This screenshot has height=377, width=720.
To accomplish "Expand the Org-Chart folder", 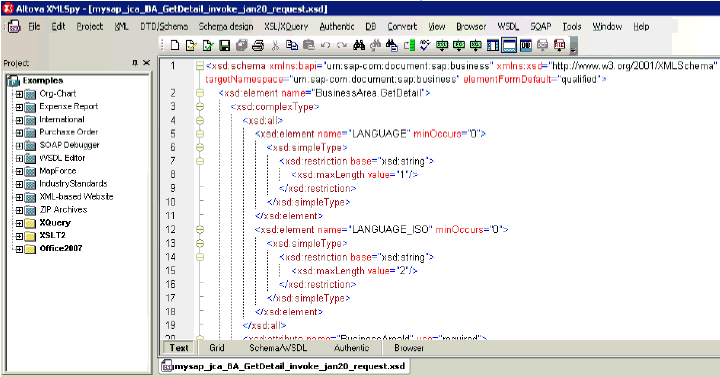I will (19, 95).
